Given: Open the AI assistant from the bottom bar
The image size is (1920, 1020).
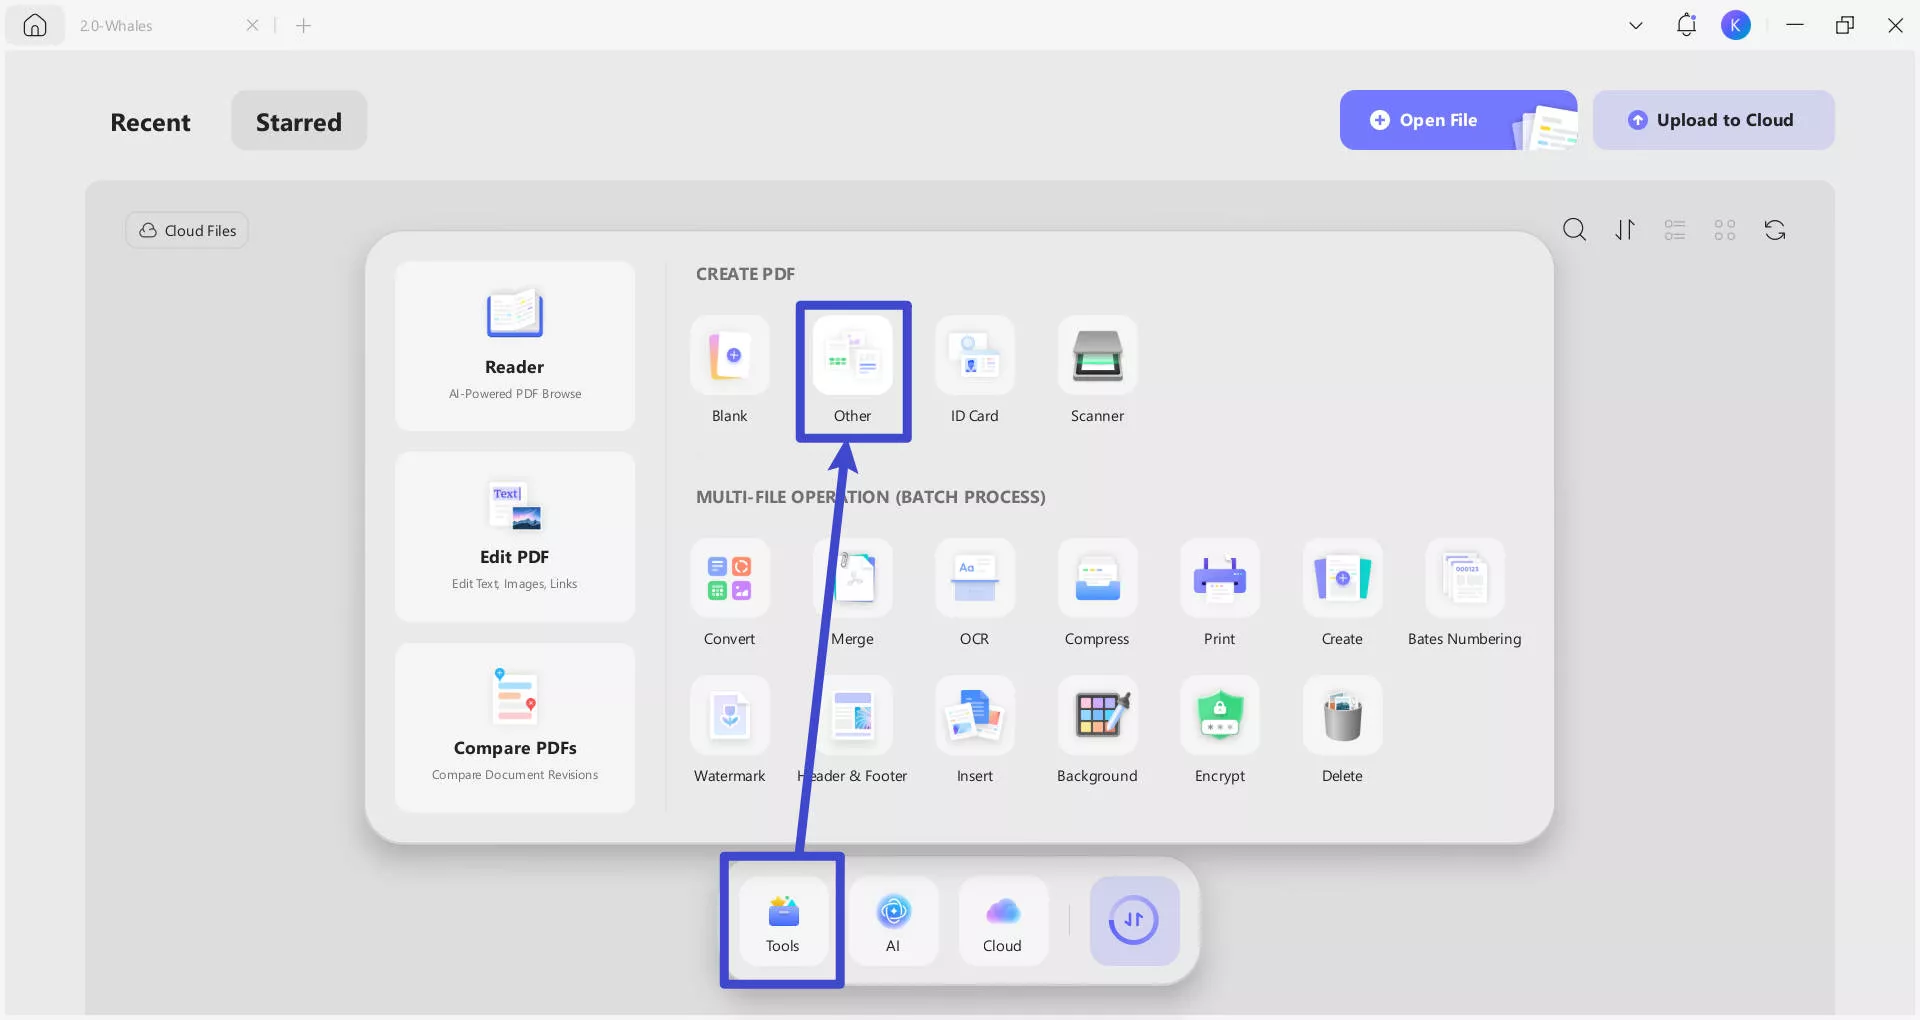Looking at the screenshot, I should point(894,919).
